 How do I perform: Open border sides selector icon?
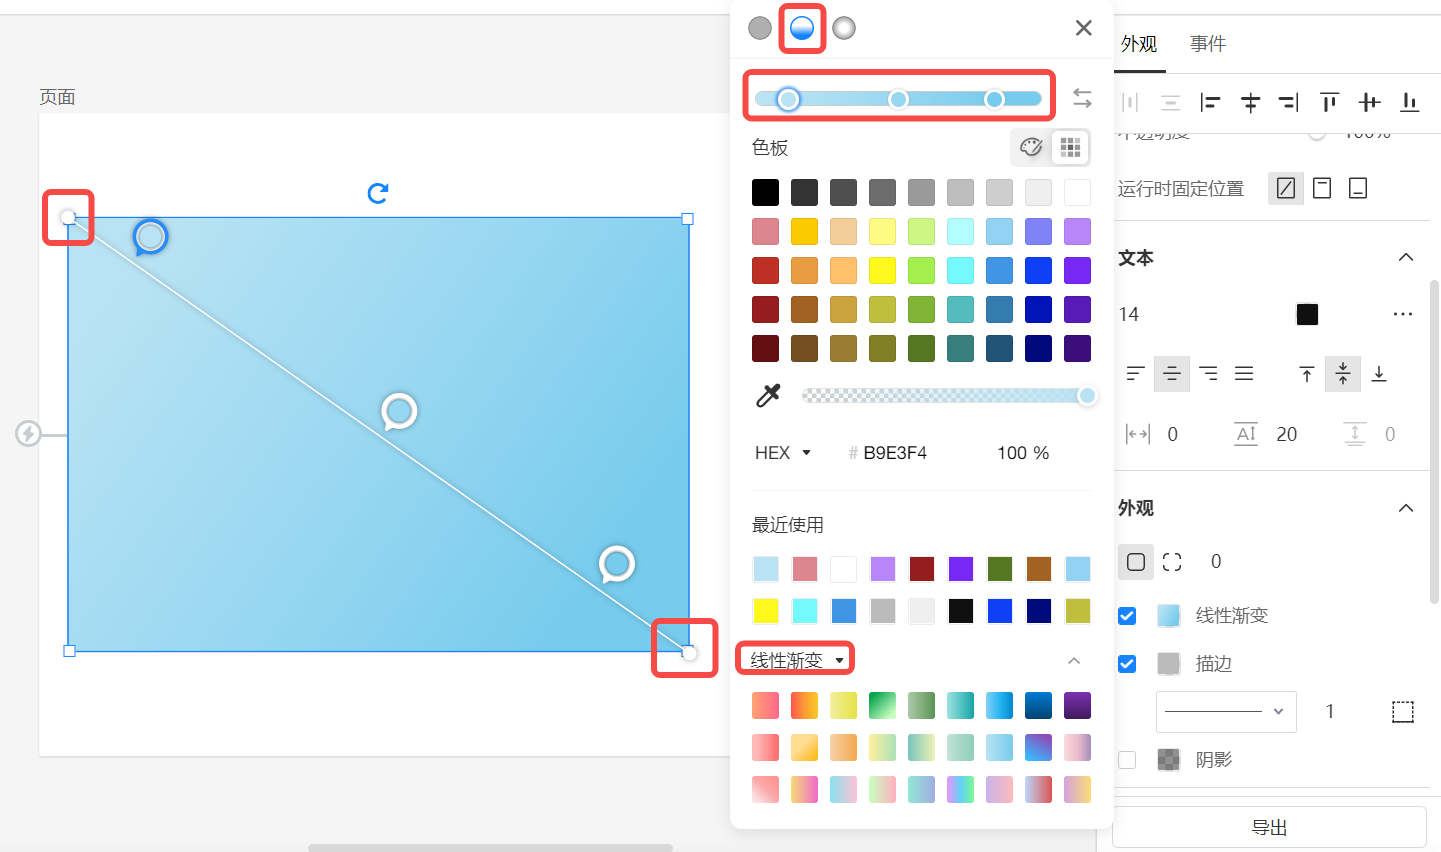coord(1403,712)
